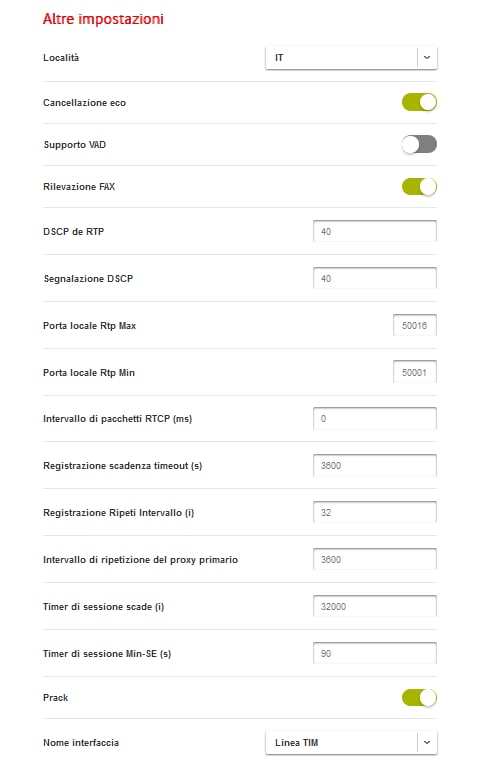The height and width of the screenshot is (775, 491).
Task: Select the Porta locale Rtp Max field
Action: pos(415,325)
